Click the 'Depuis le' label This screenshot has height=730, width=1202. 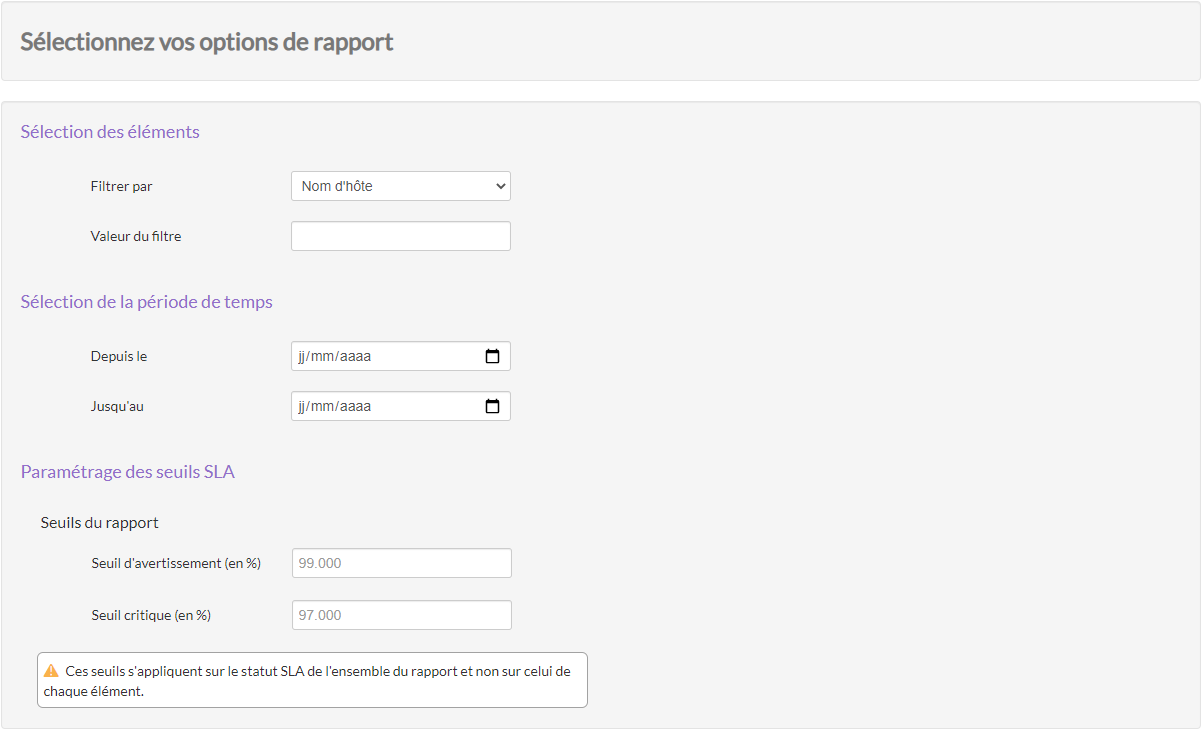tap(118, 356)
